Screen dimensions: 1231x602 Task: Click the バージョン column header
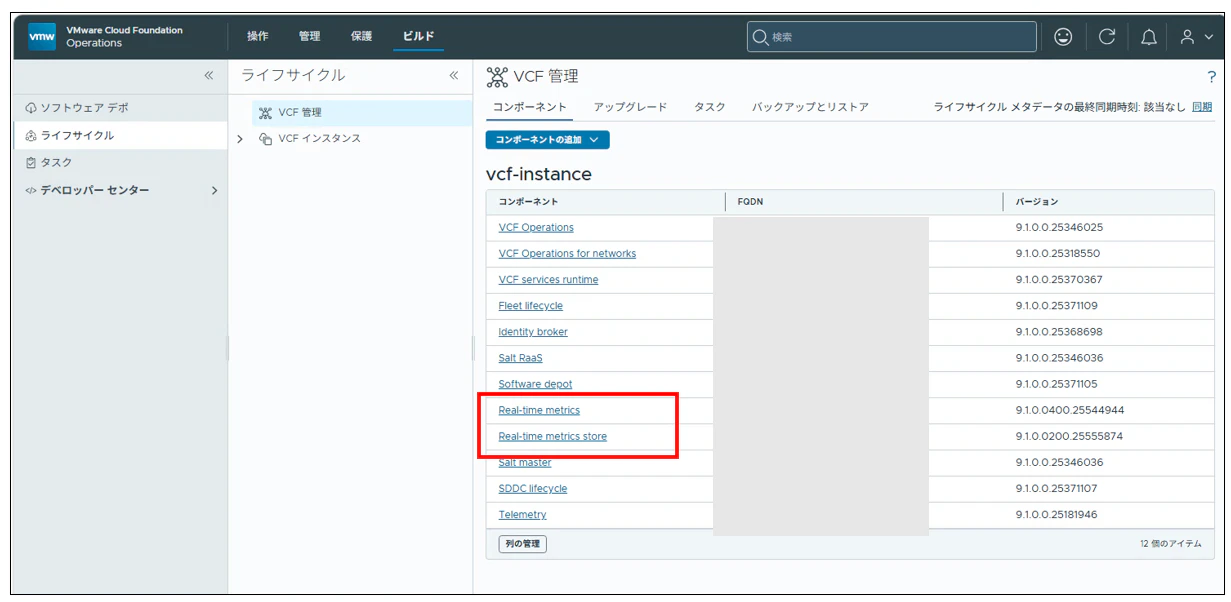(1036, 202)
